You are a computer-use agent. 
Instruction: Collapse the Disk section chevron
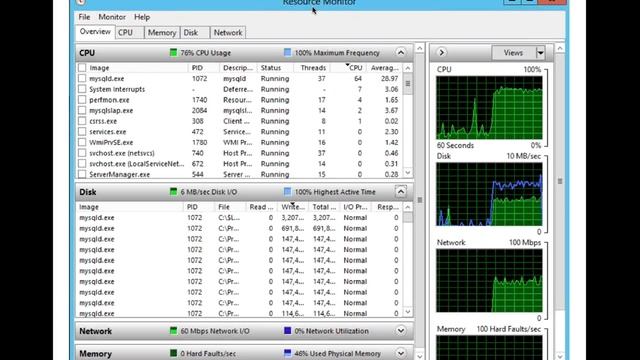pyautogui.click(x=401, y=192)
